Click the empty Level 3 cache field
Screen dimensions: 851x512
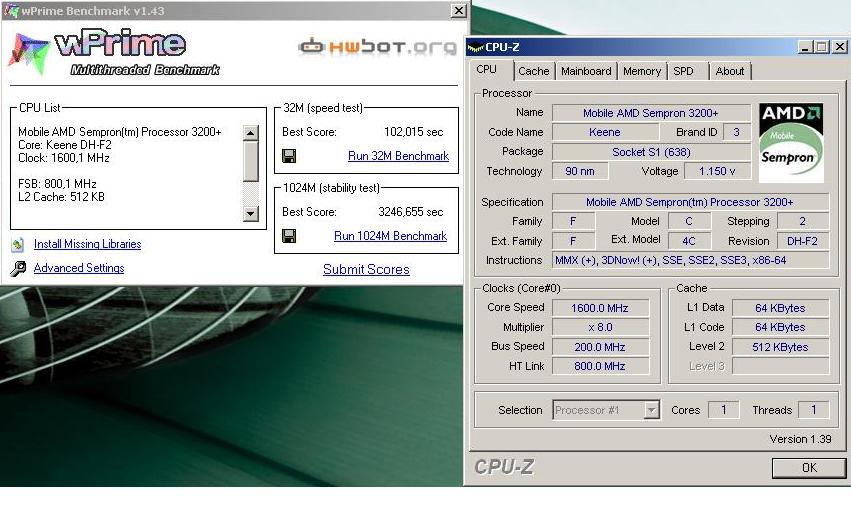(x=780, y=366)
